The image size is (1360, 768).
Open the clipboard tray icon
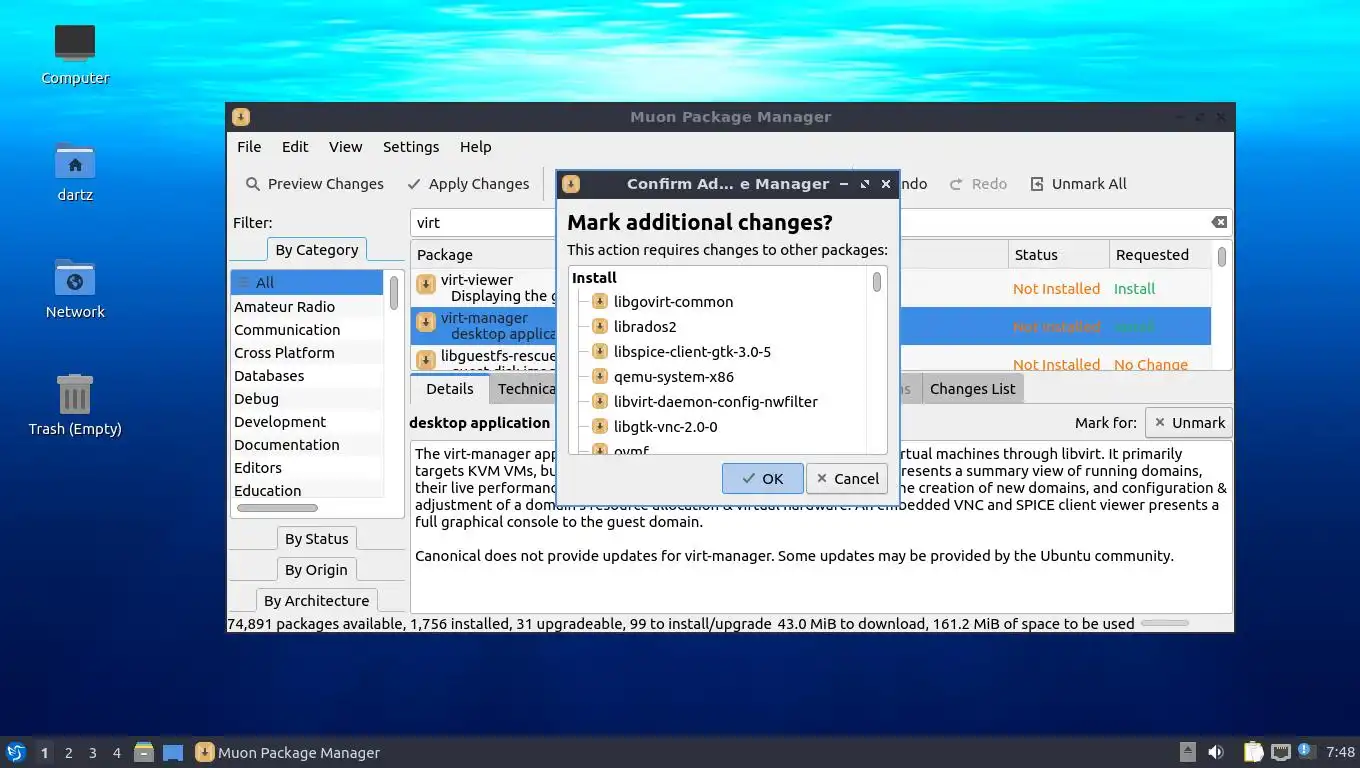(x=1253, y=752)
